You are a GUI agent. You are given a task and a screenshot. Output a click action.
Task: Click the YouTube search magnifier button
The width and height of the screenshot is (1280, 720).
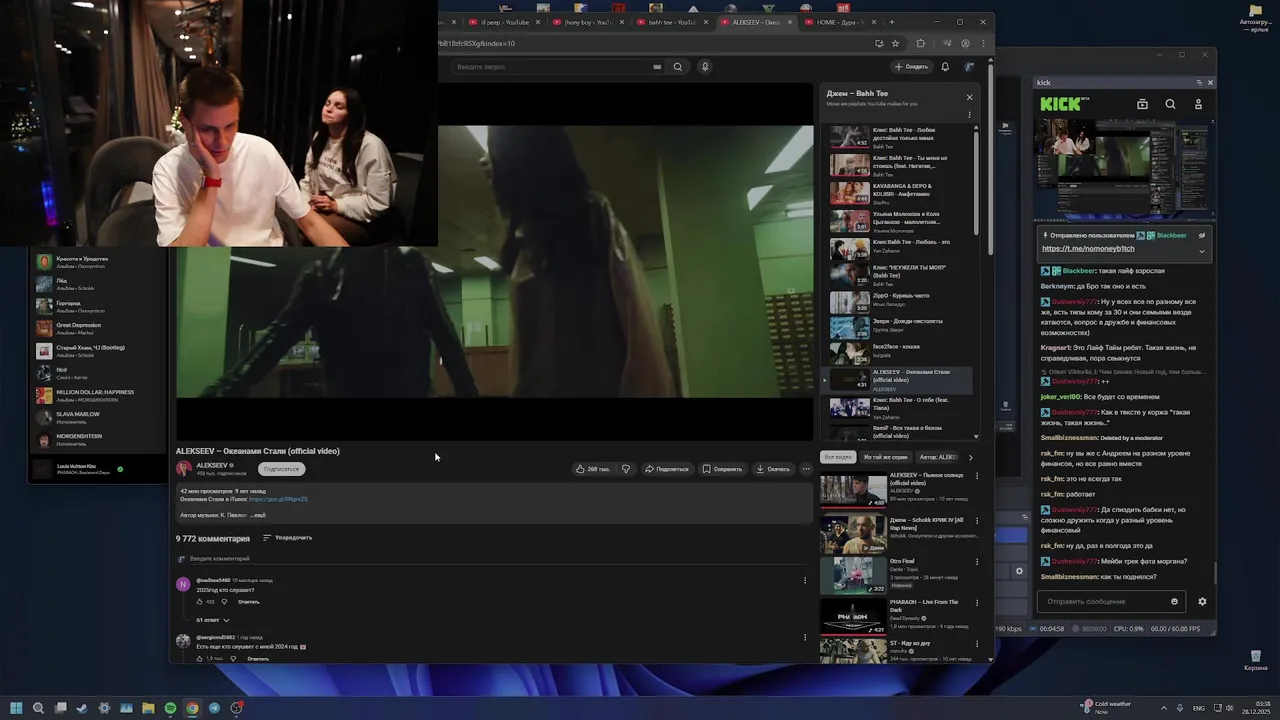click(677, 67)
